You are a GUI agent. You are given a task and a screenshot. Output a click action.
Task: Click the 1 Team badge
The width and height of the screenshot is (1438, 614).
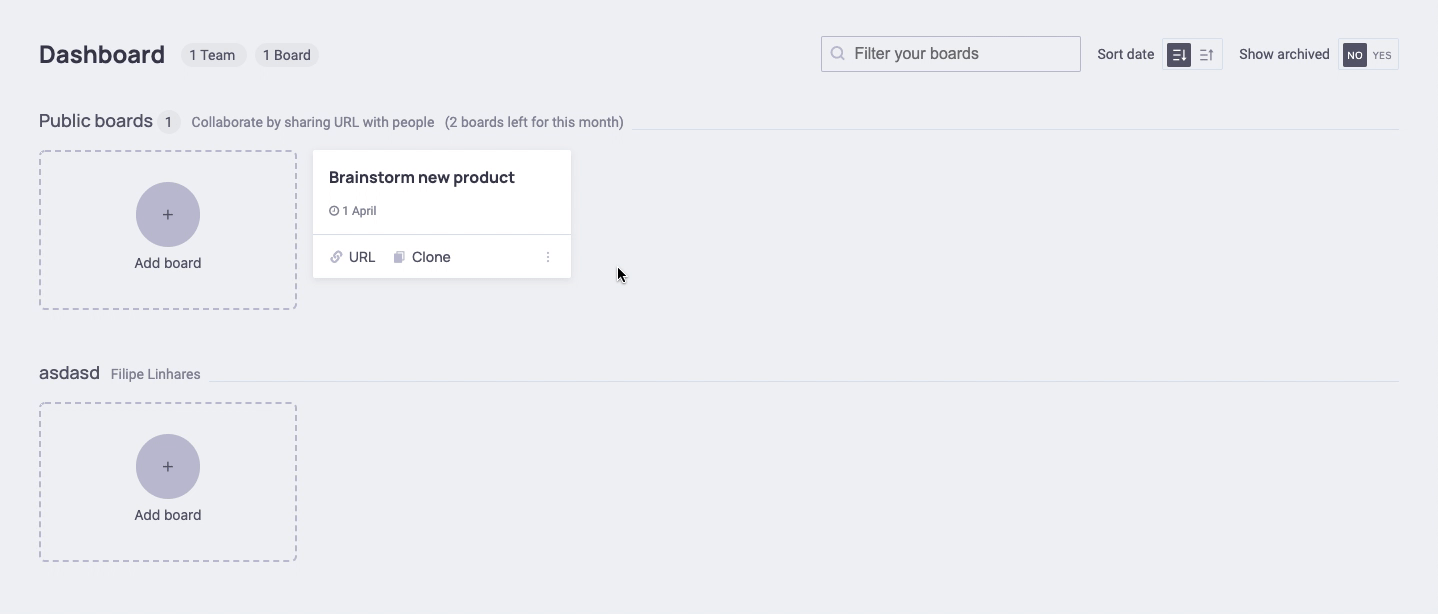(212, 55)
